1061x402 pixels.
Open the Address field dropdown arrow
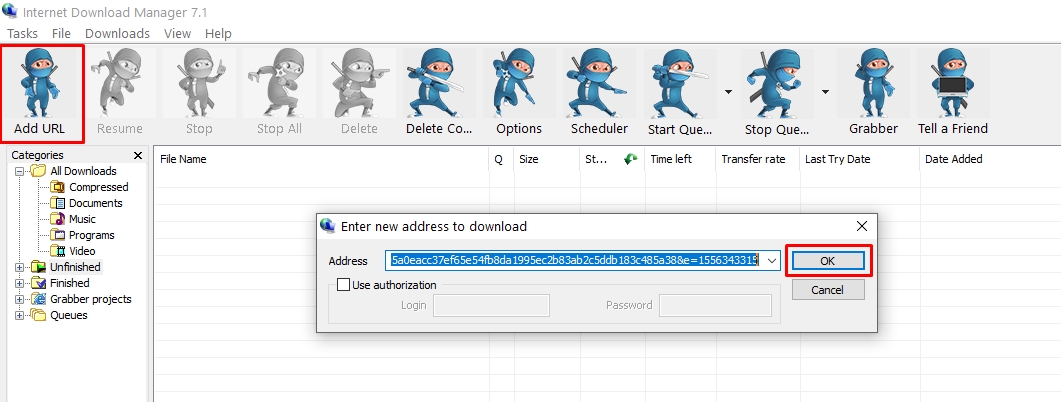click(x=771, y=261)
